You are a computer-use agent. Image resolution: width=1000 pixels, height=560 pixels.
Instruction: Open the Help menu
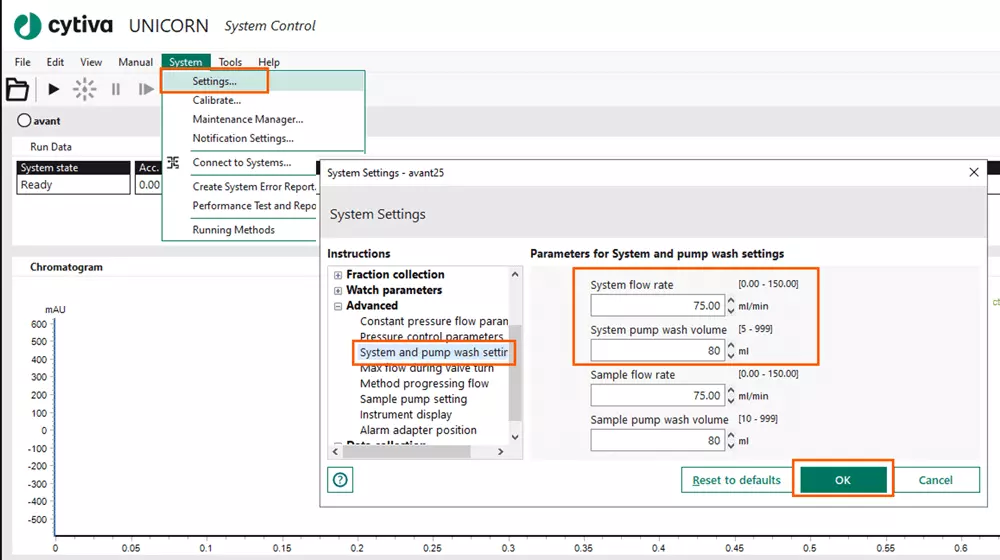(268, 62)
